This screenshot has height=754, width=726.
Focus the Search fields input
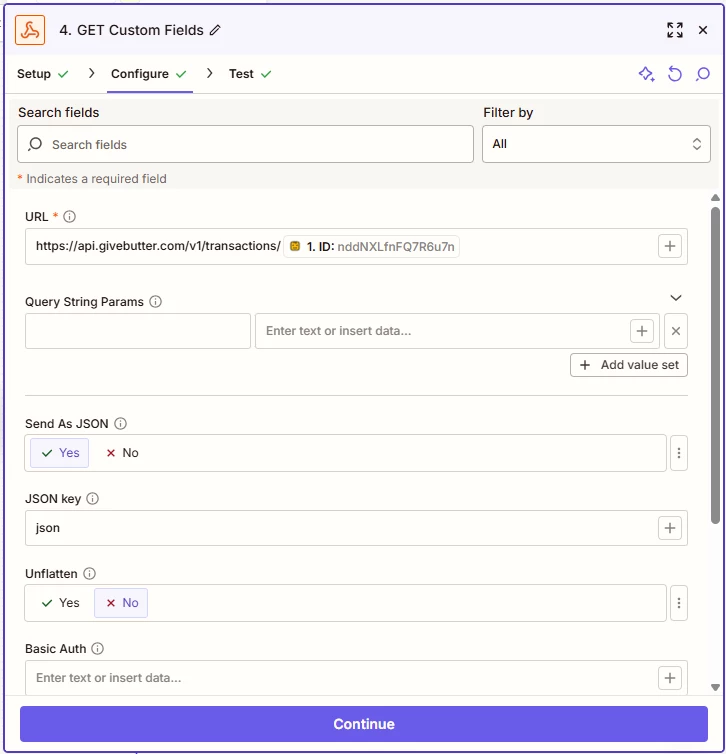pos(245,144)
